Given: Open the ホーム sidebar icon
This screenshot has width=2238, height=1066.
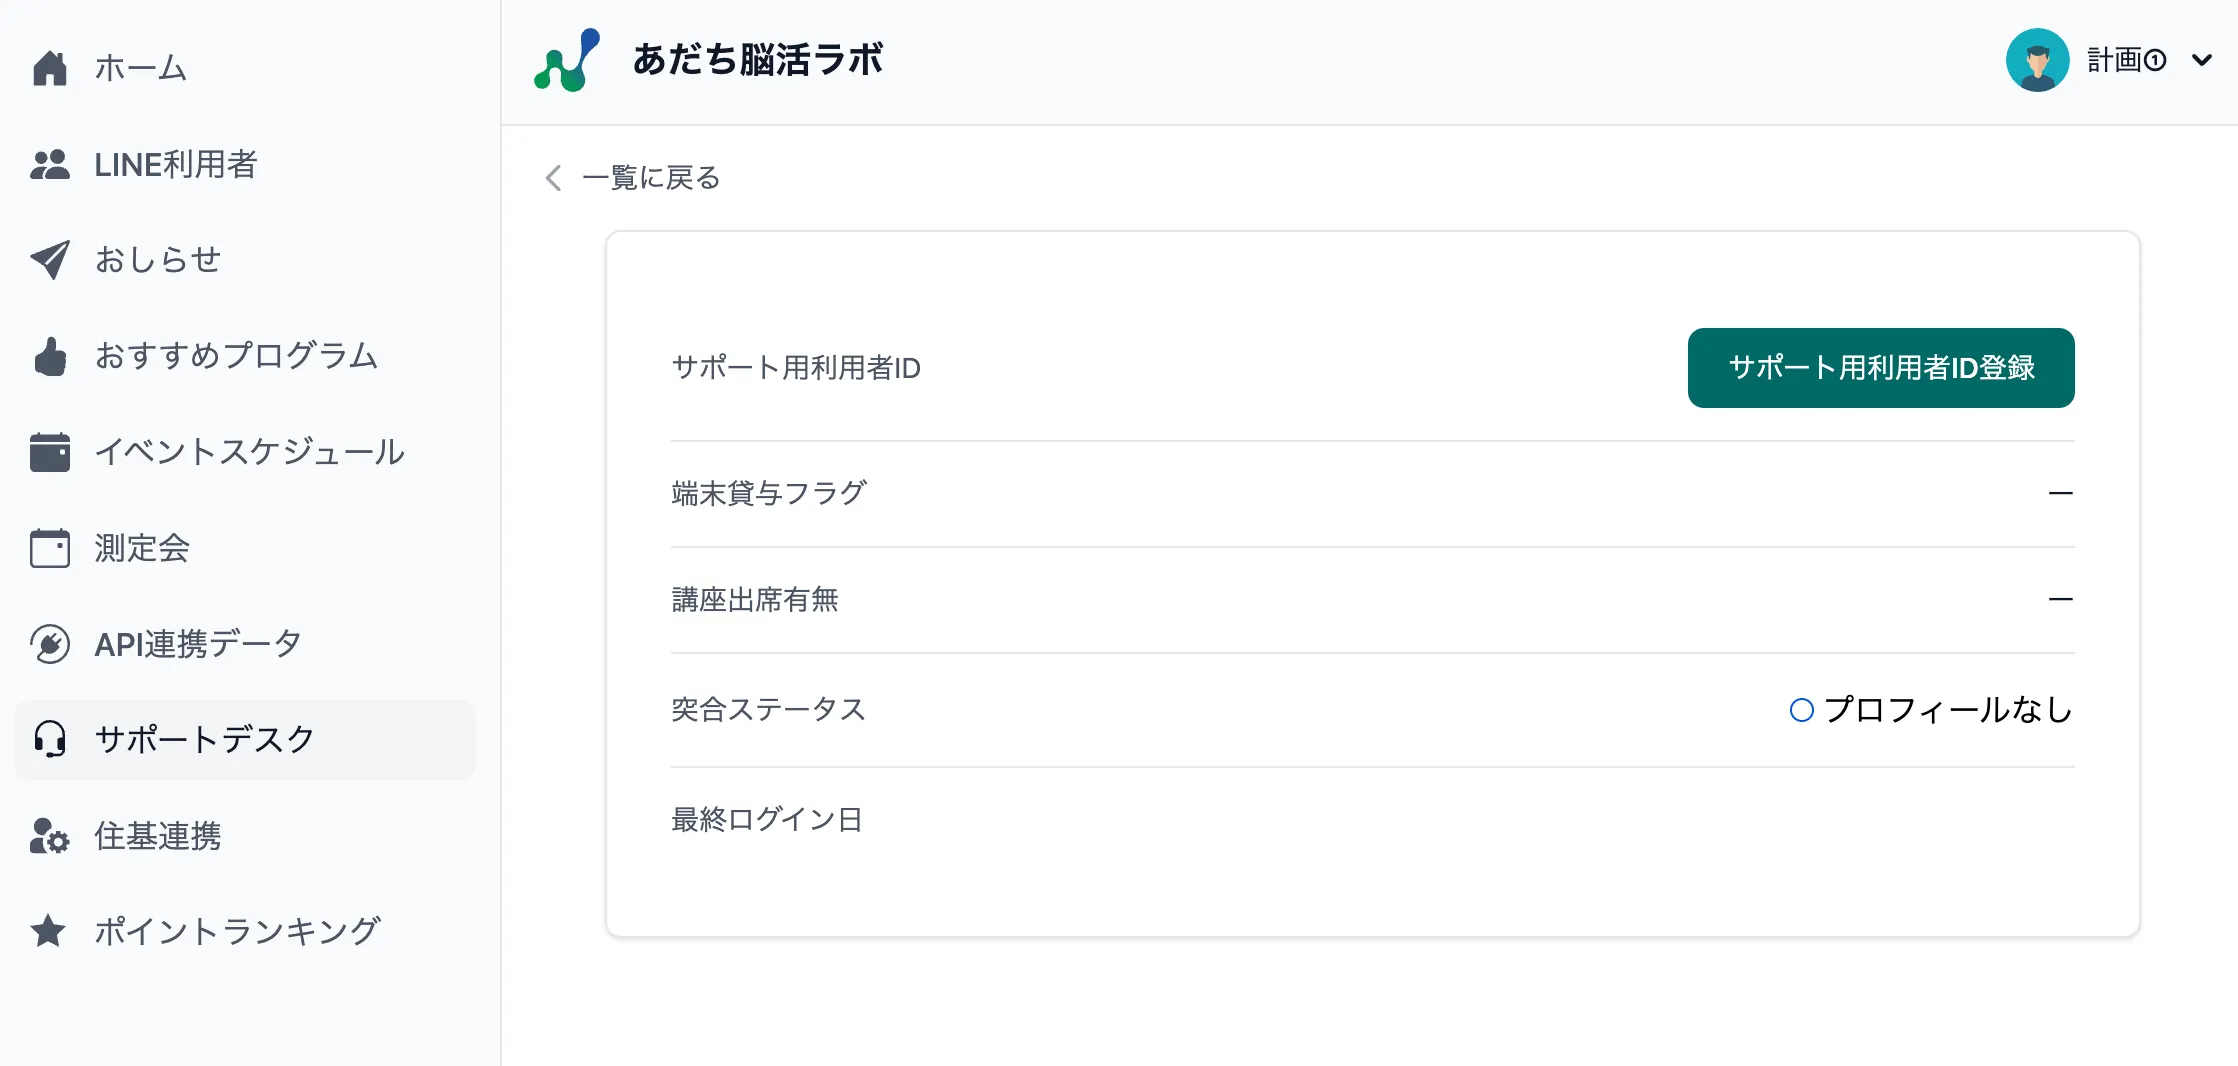Looking at the screenshot, I should tap(48, 67).
